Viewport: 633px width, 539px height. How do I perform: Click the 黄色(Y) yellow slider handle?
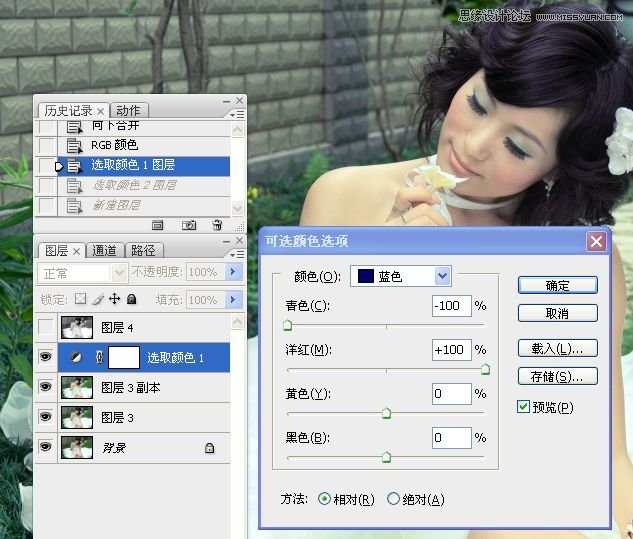coord(386,413)
